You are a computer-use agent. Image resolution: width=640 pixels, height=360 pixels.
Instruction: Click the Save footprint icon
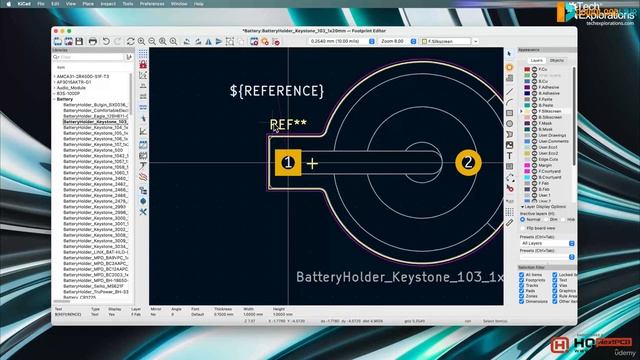pyautogui.click(x=79, y=41)
